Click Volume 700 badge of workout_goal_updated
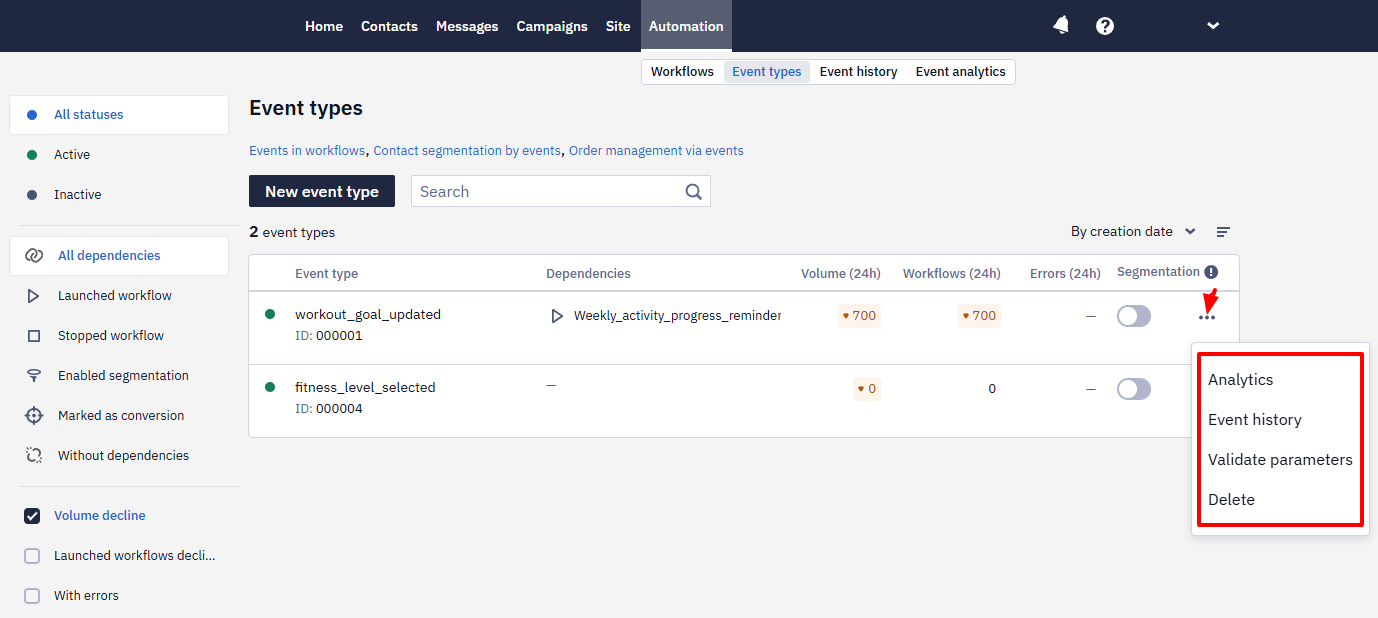 (x=859, y=316)
